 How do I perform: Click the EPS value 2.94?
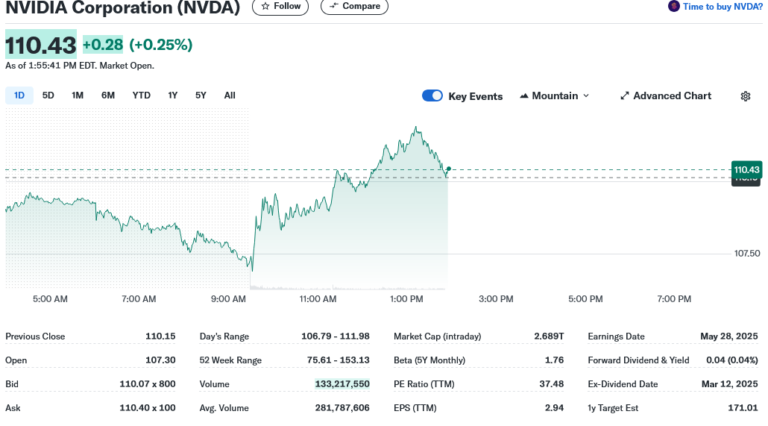[554, 408]
